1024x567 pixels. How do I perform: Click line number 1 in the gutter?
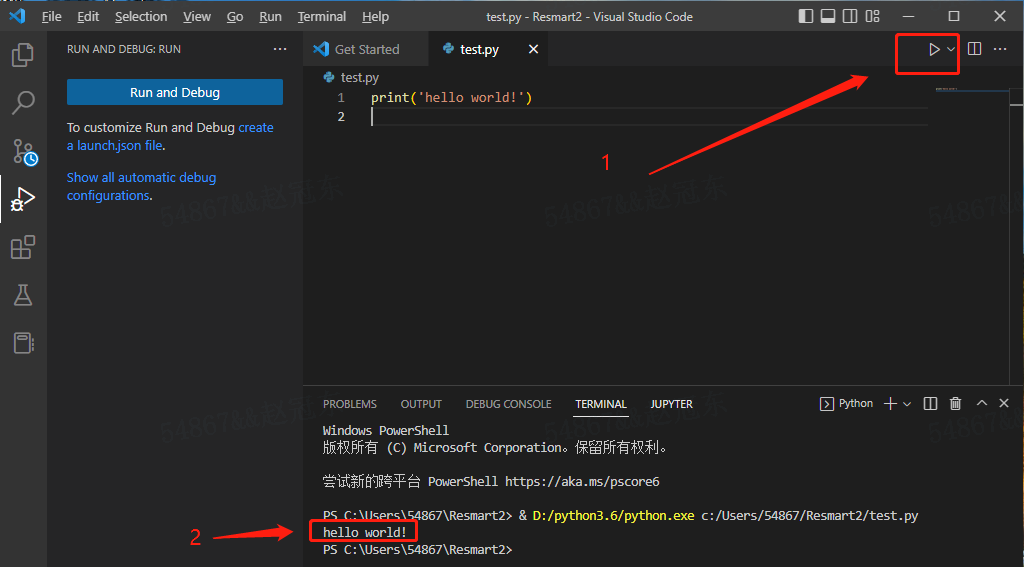coord(341,98)
